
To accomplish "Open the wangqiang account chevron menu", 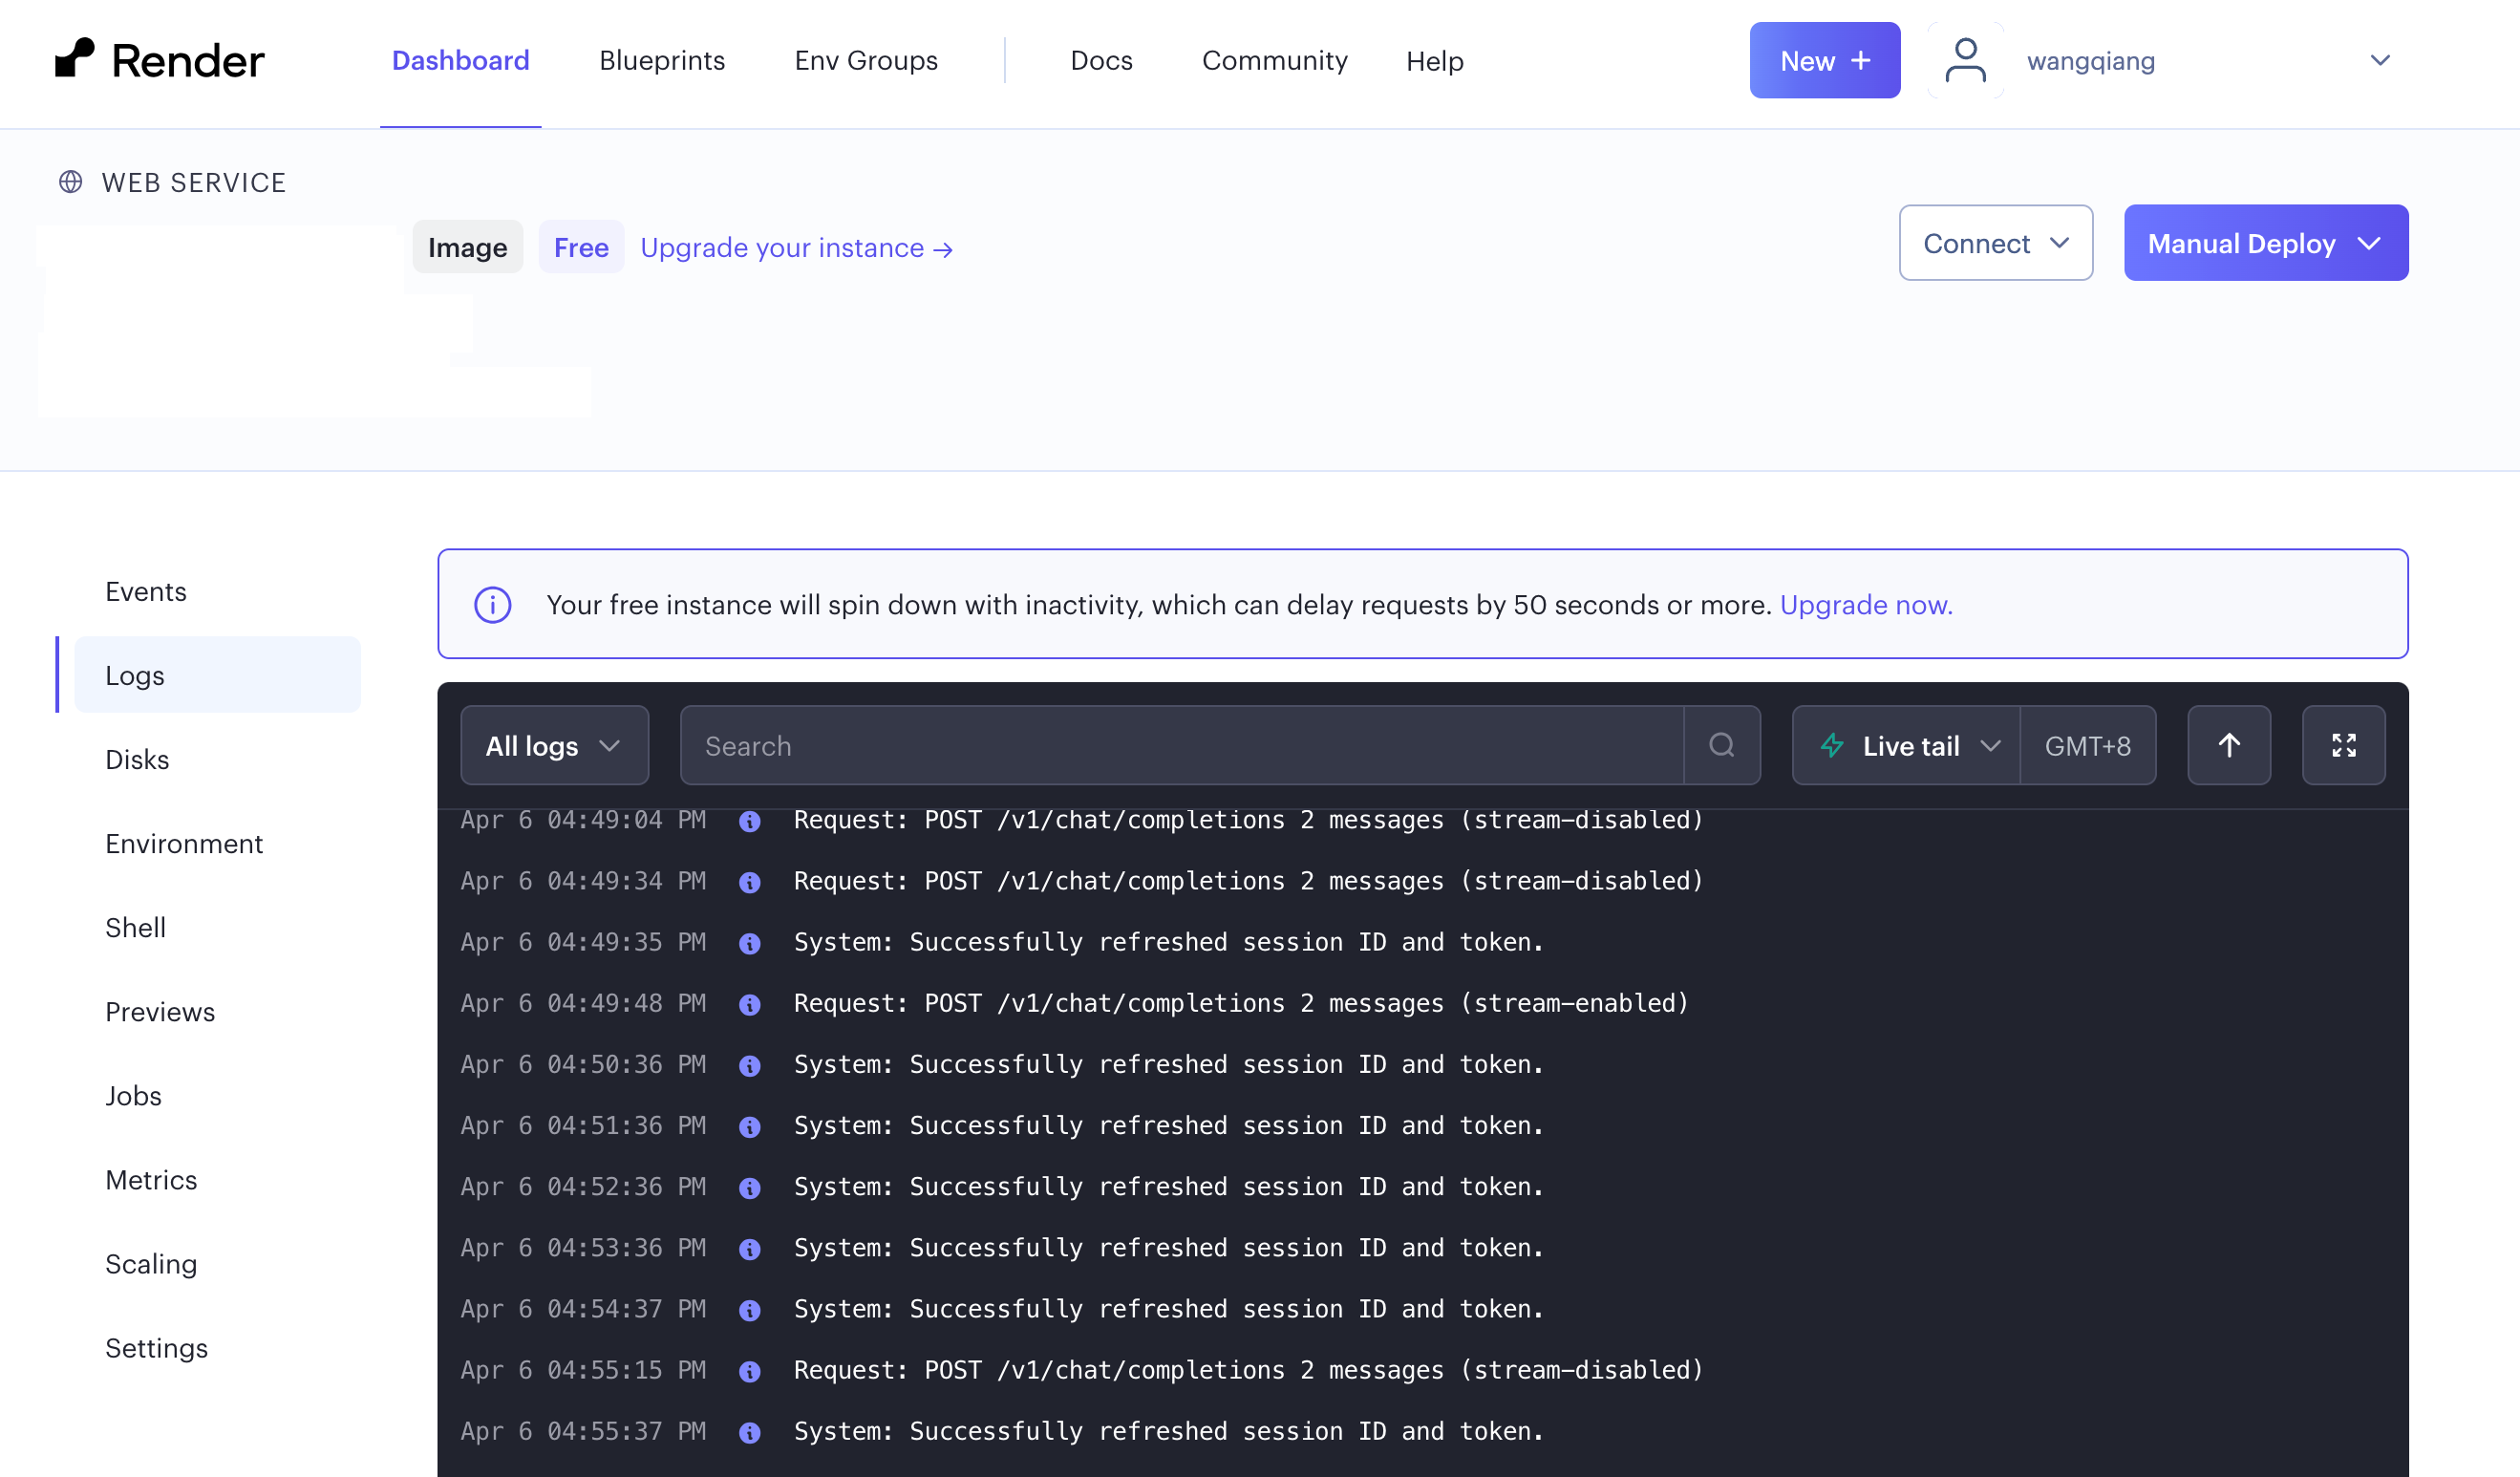I will point(2380,60).
